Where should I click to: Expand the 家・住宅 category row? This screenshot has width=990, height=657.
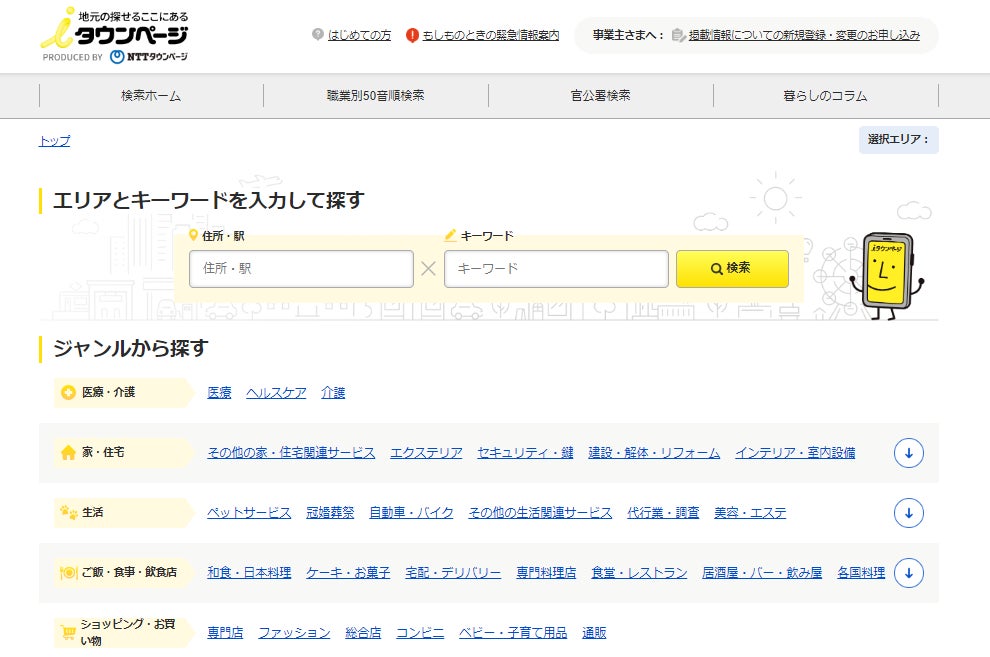tap(909, 453)
